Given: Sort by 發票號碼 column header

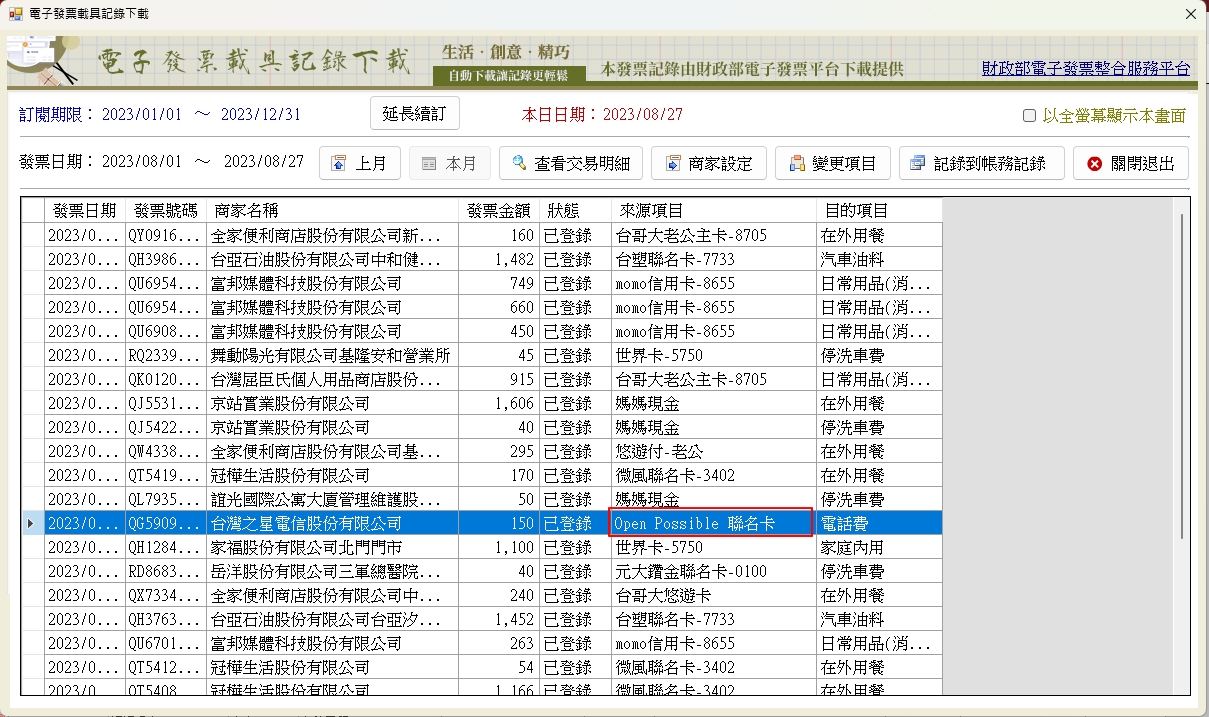Looking at the screenshot, I should tap(166, 211).
